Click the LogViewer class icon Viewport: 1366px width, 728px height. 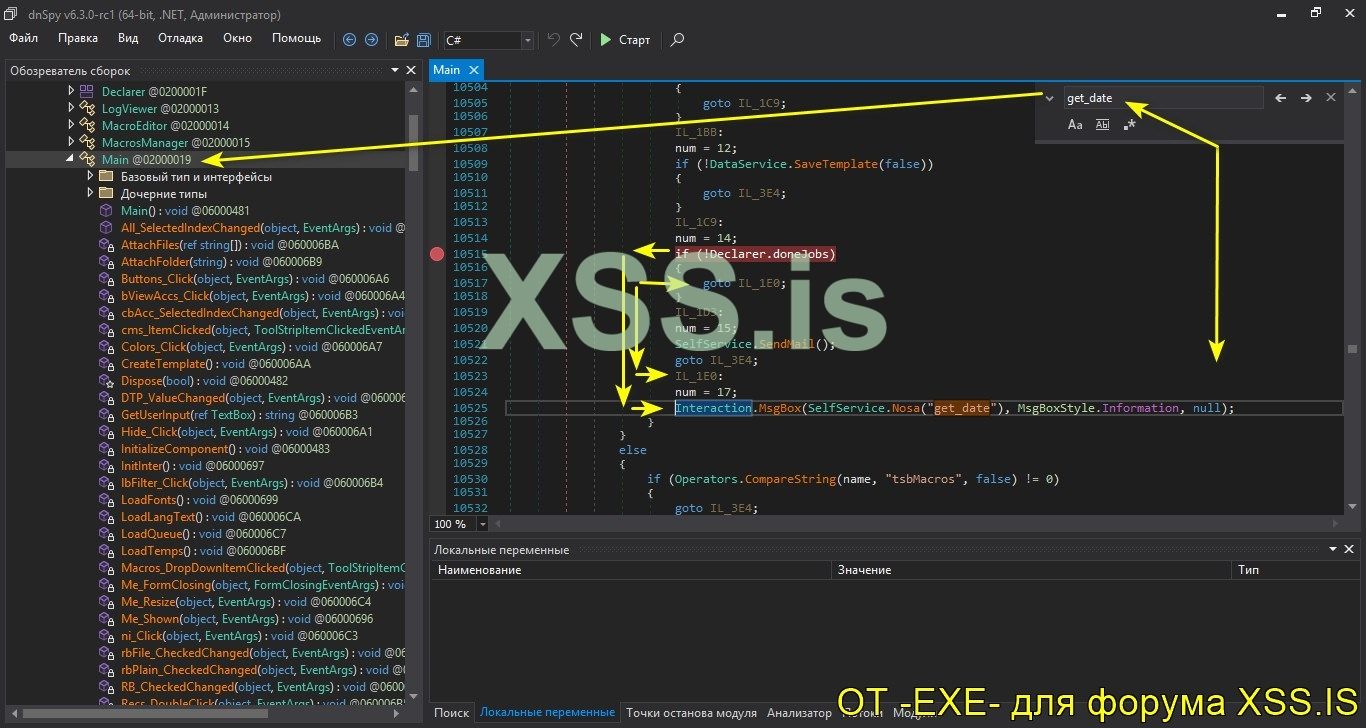[87, 108]
